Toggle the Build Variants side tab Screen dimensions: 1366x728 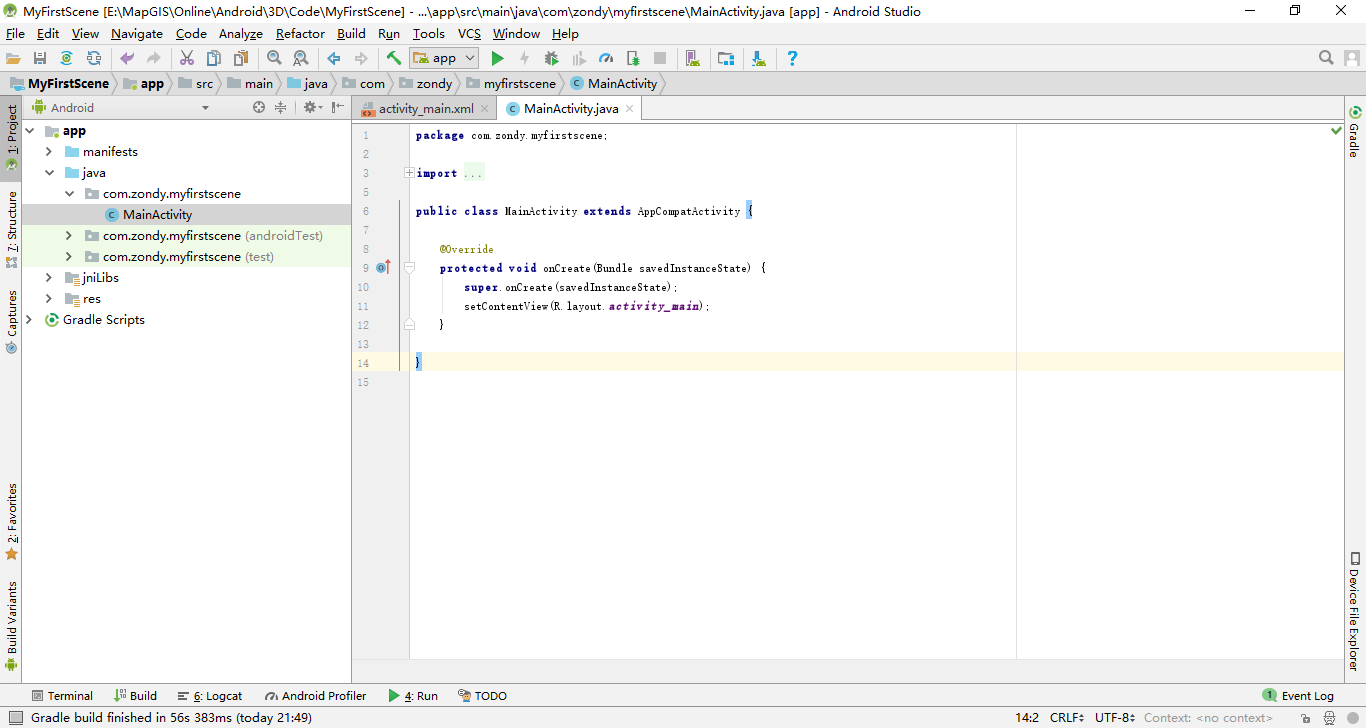(11, 625)
